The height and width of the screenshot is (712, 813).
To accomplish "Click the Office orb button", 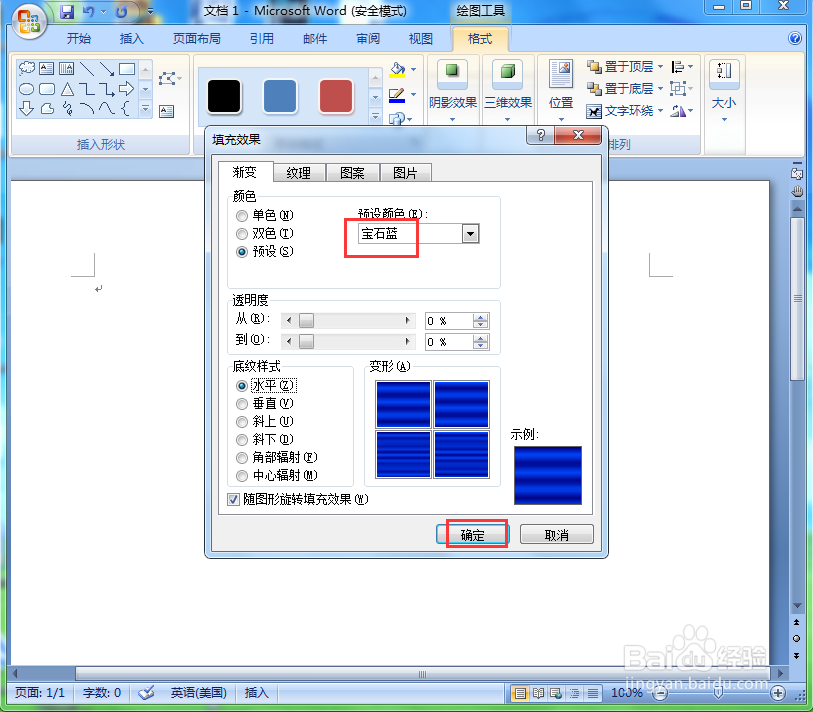I will click(x=29, y=21).
